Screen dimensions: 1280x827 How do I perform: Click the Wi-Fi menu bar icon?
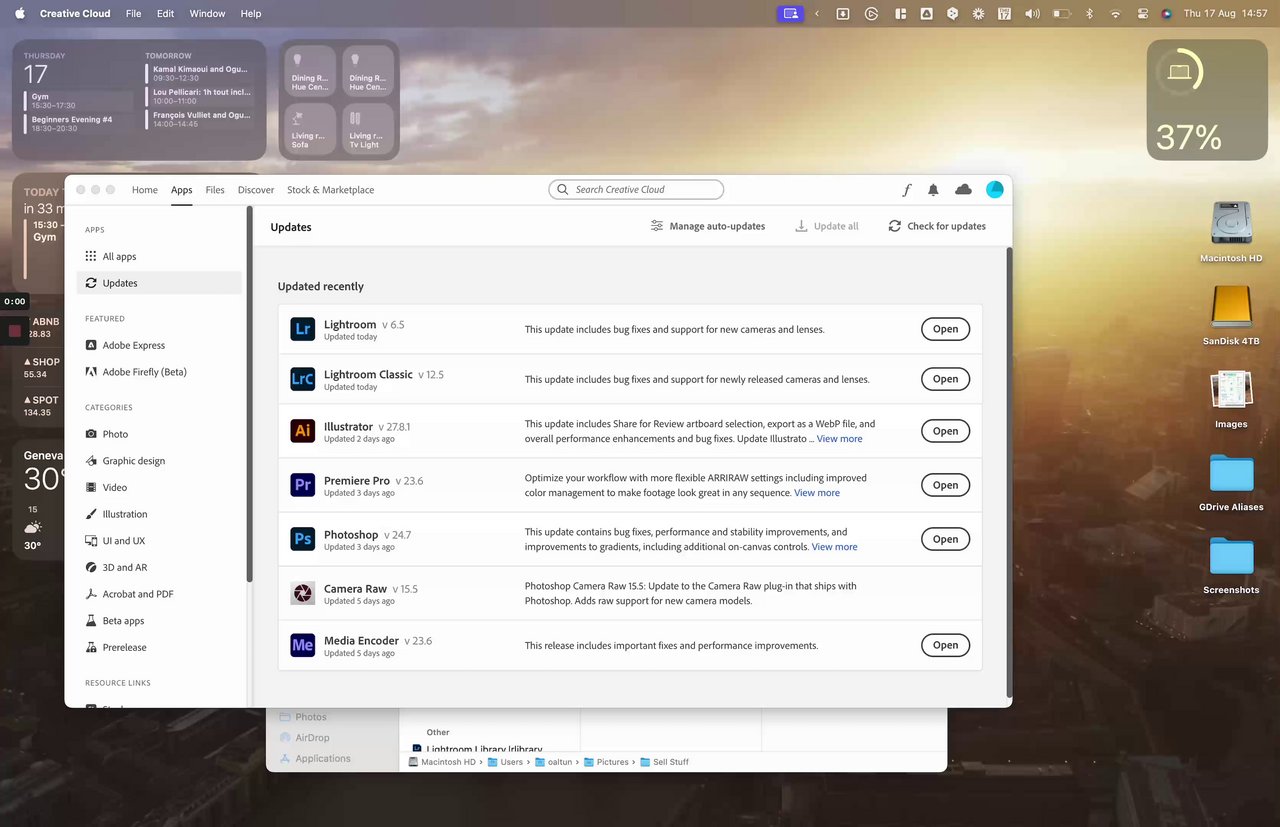pyautogui.click(x=1116, y=14)
